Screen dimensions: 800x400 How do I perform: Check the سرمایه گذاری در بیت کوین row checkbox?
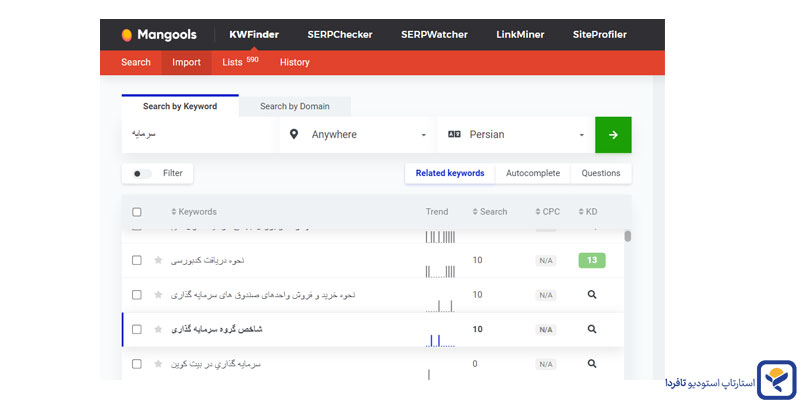coord(137,364)
